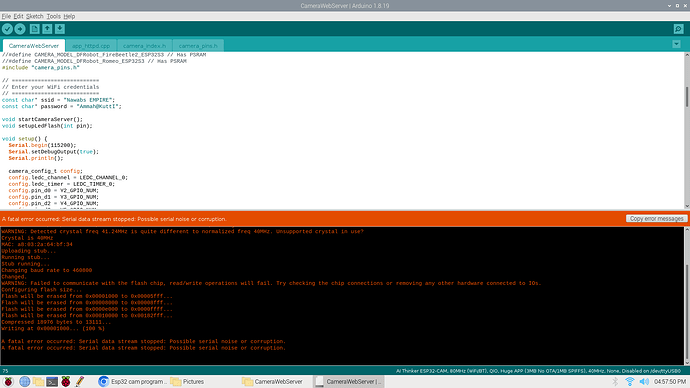This screenshot has height=388, width=690.
Task: Switch to the camera_pins.h tab
Action: pyautogui.click(x=198, y=46)
